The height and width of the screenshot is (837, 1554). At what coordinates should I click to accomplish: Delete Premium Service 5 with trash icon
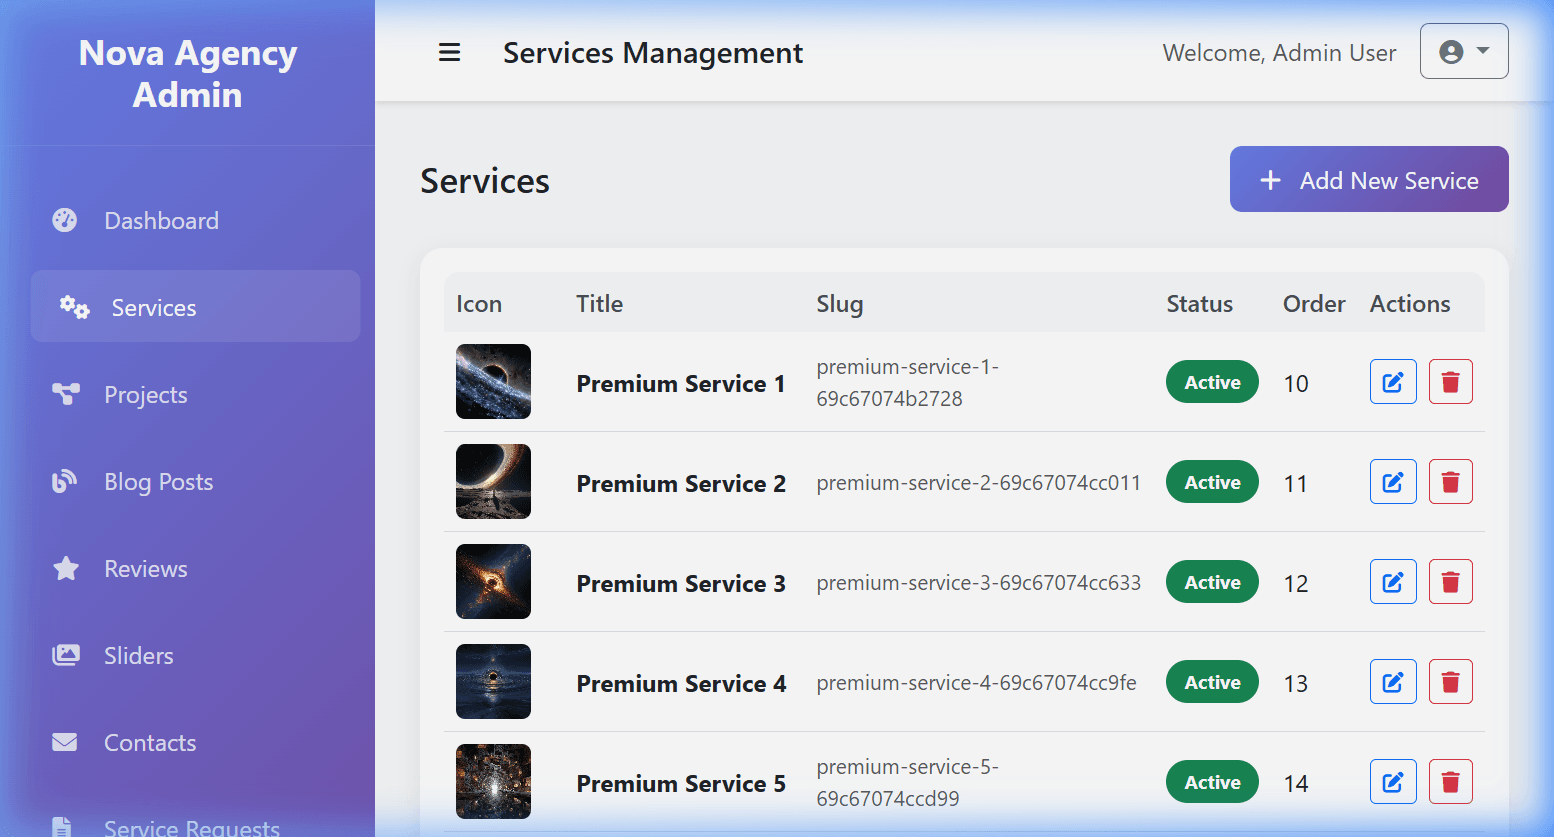(x=1451, y=782)
